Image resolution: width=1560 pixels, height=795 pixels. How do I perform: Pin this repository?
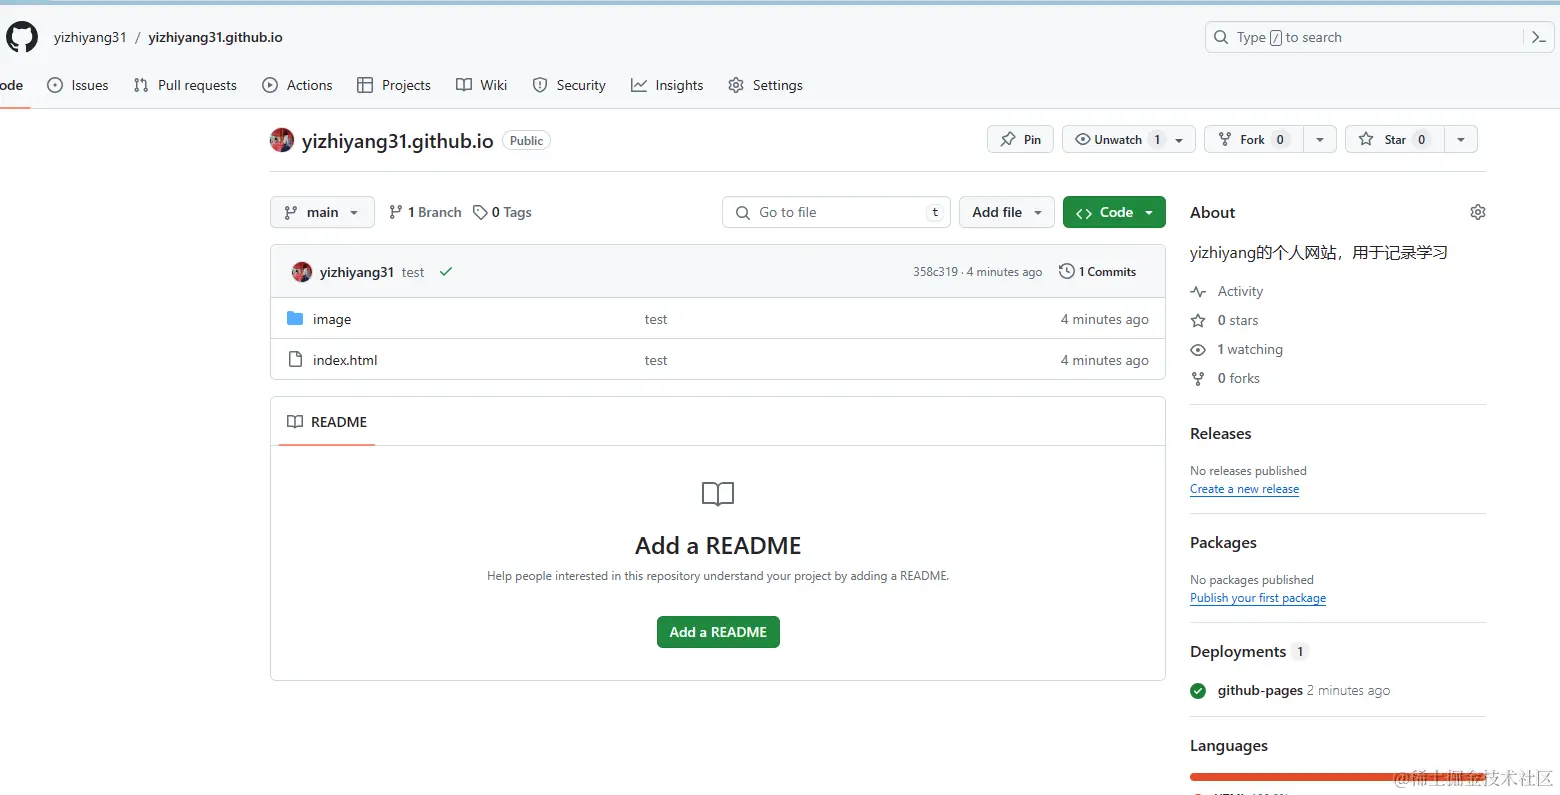tap(1020, 139)
